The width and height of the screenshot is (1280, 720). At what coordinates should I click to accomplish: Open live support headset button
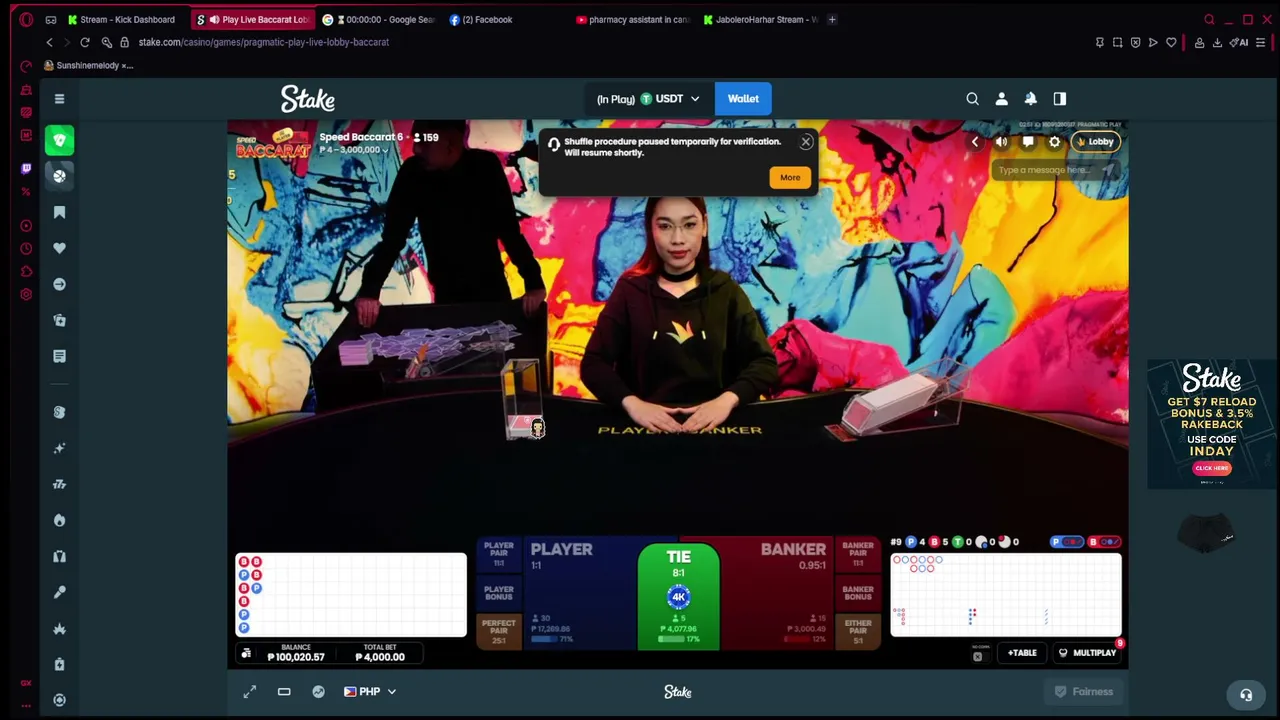pyautogui.click(x=1246, y=695)
